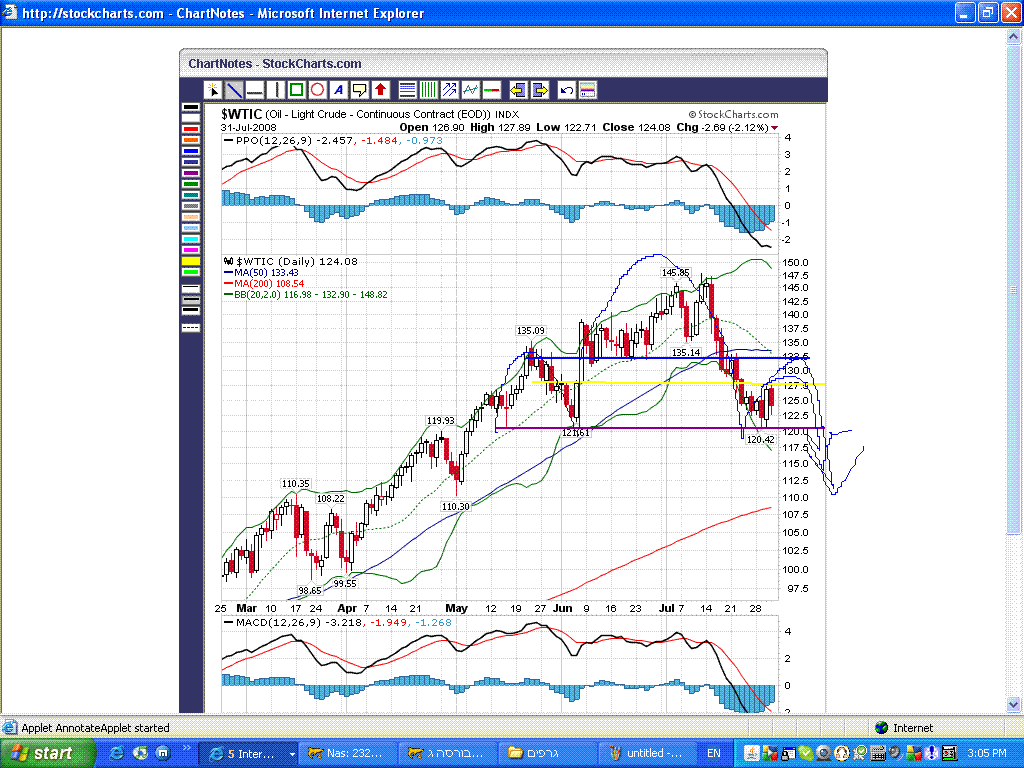Select the double arrow tool
The height and width of the screenshot is (768, 1024).
tap(449, 90)
